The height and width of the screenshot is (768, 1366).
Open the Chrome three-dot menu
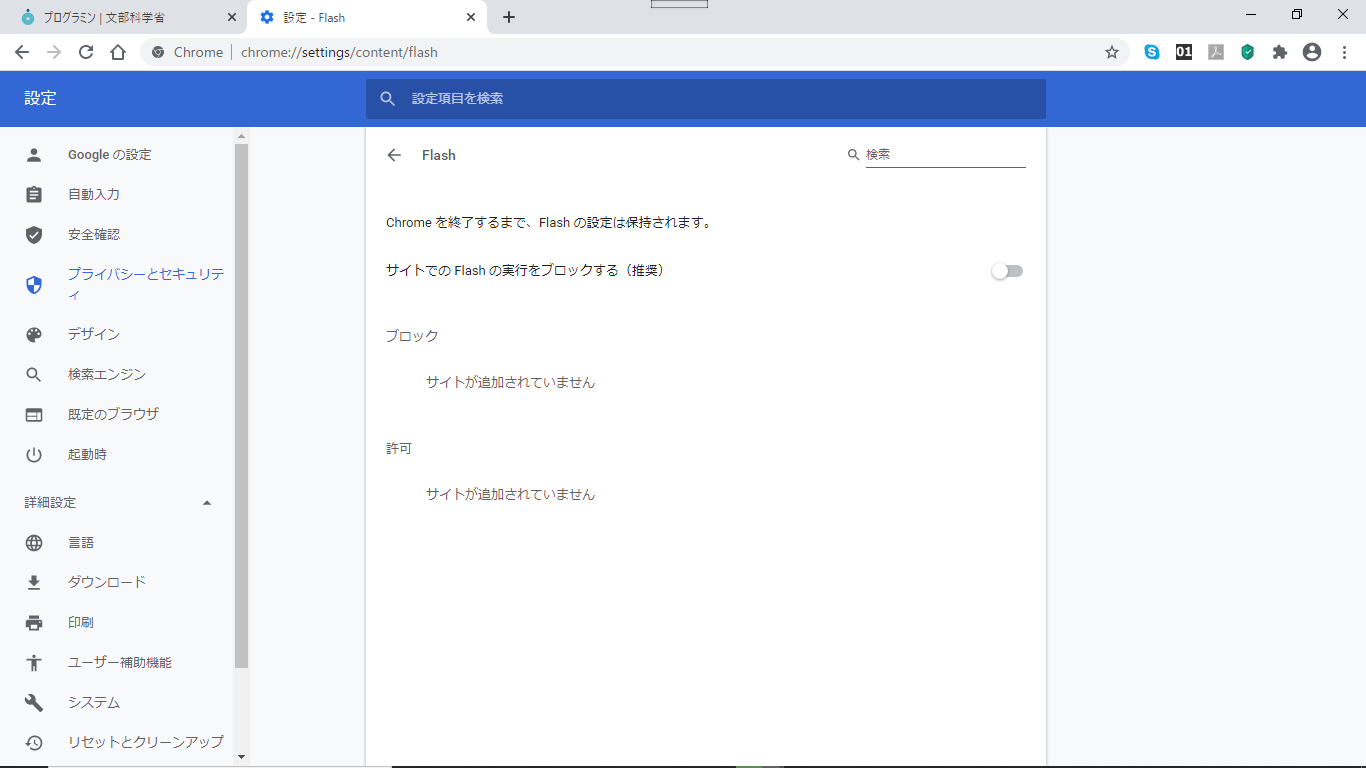[1344, 52]
